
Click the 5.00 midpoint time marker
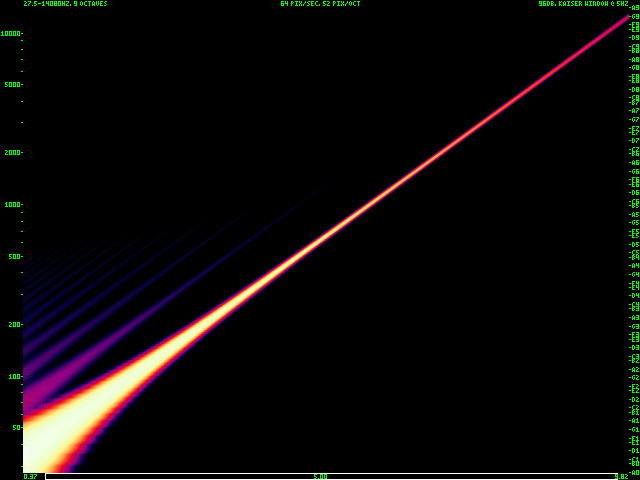(x=320, y=477)
